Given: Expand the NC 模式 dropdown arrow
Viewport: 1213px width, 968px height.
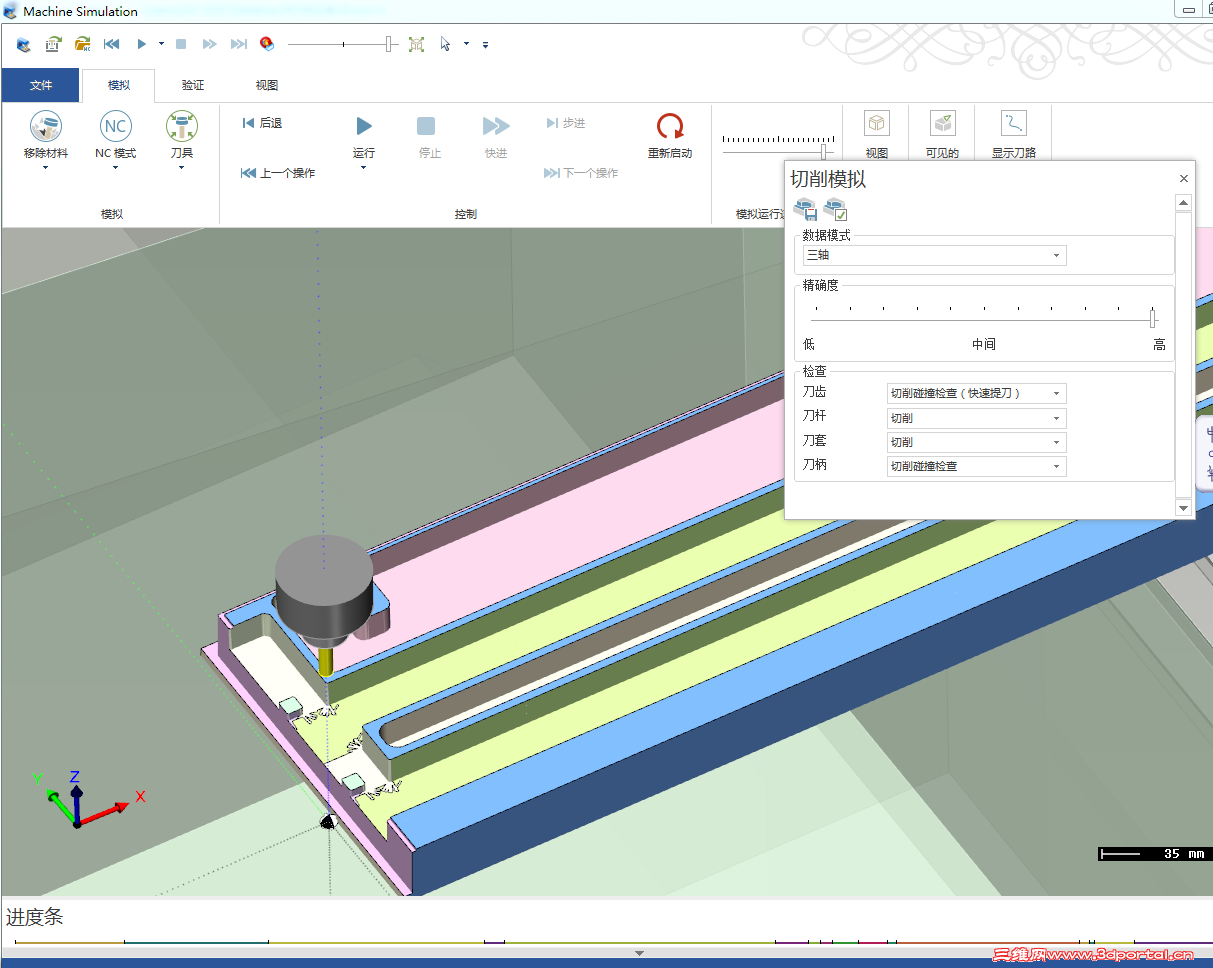Looking at the screenshot, I should click(116, 168).
